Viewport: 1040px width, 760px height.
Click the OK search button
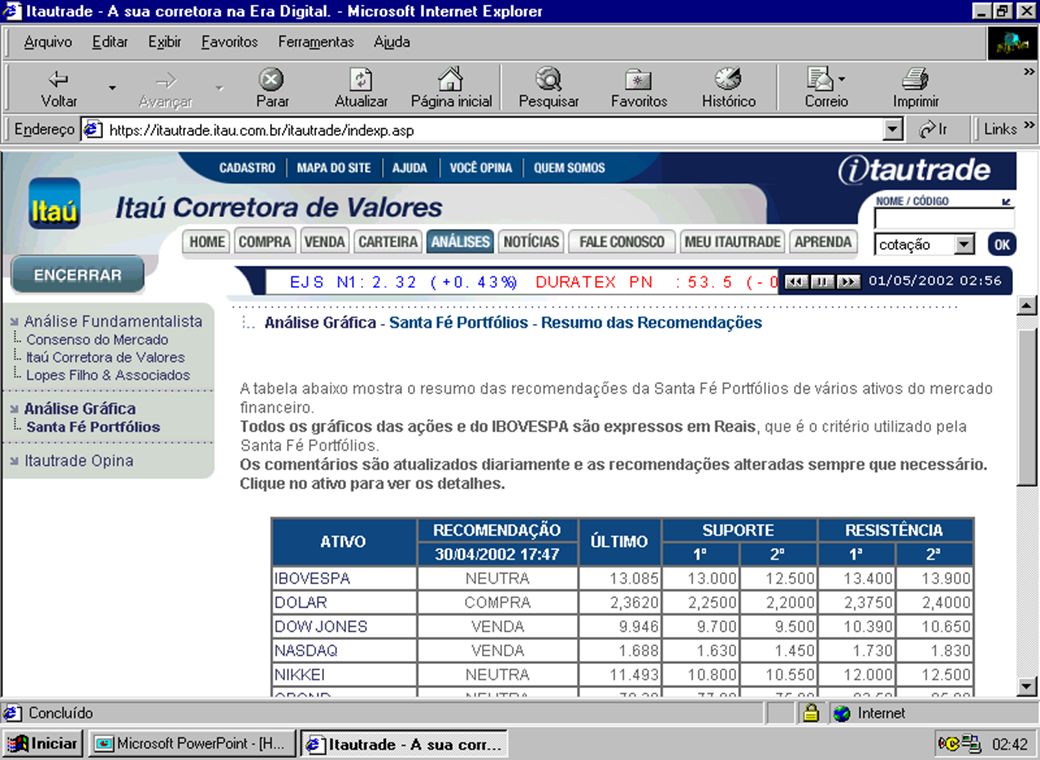pyautogui.click(x=1002, y=245)
